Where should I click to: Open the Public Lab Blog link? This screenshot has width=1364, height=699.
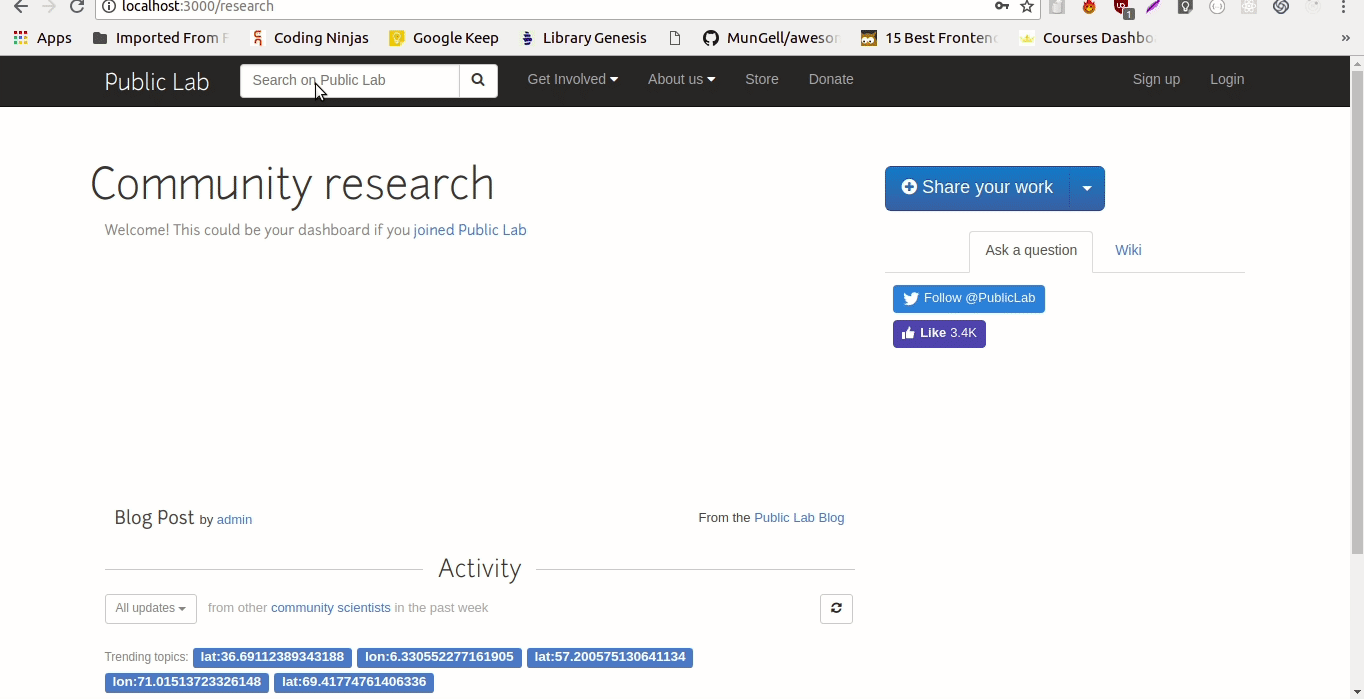[799, 518]
